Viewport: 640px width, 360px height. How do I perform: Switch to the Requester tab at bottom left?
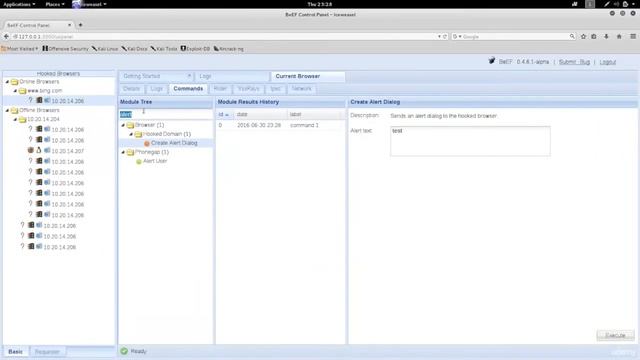tap(47, 351)
